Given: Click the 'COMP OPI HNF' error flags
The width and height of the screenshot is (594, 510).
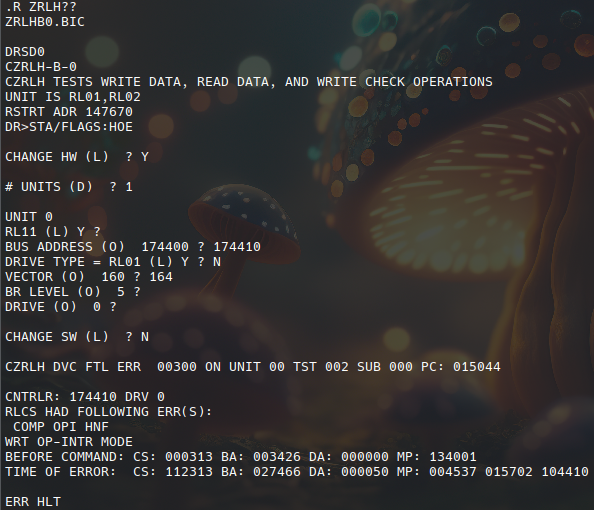Looking at the screenshot, I should [61, 427].
